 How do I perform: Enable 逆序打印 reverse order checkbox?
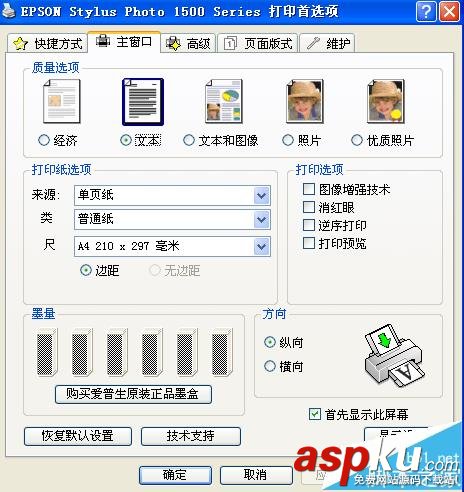click(x=309, y=225)
